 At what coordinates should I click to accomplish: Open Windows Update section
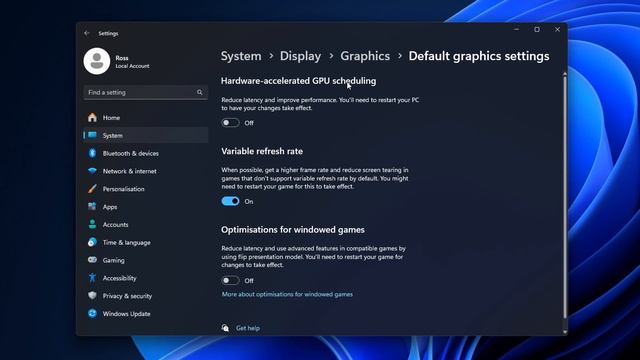coord(146,313)
